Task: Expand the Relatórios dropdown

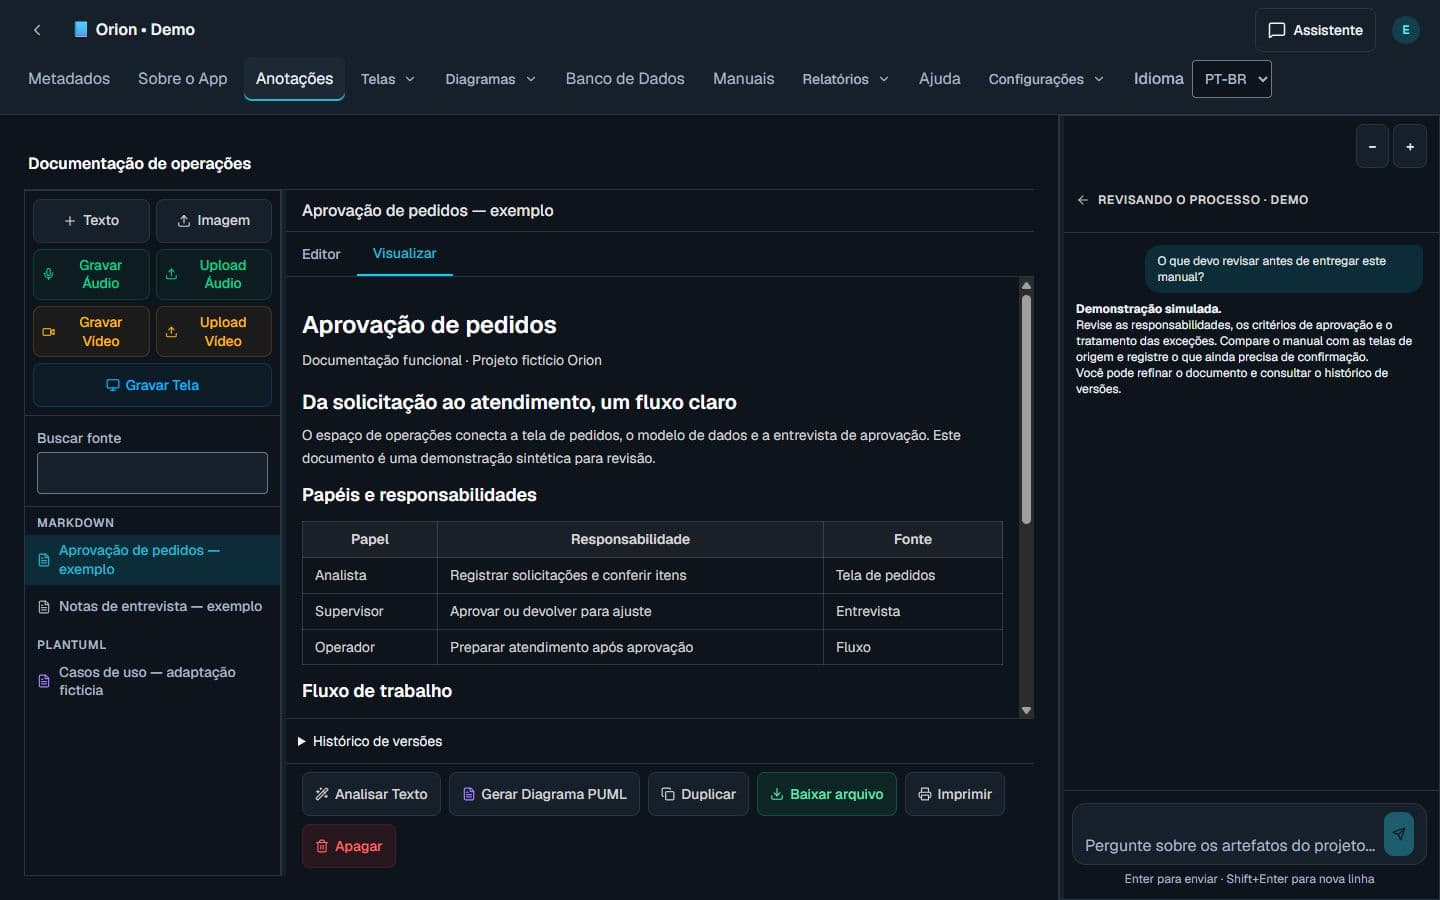Action: click(x=845, y=79)
